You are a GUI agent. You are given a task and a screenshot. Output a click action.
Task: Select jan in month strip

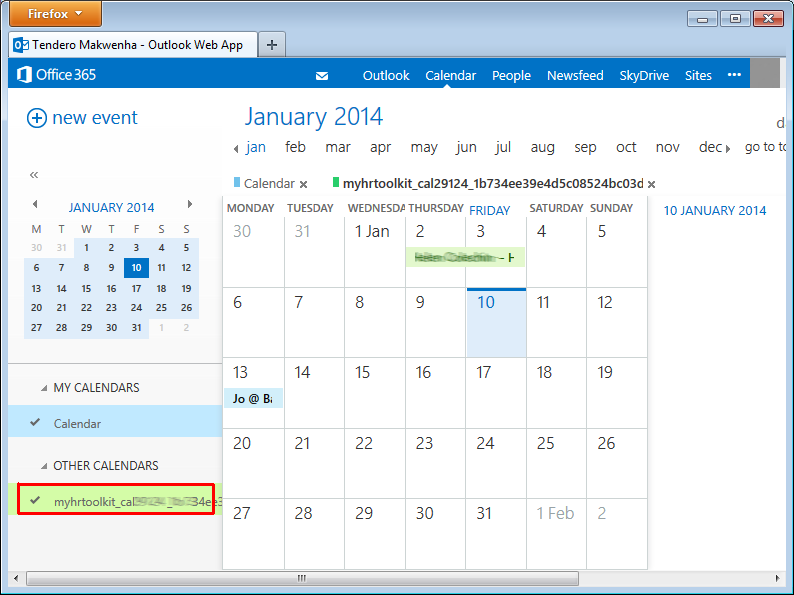256,147
